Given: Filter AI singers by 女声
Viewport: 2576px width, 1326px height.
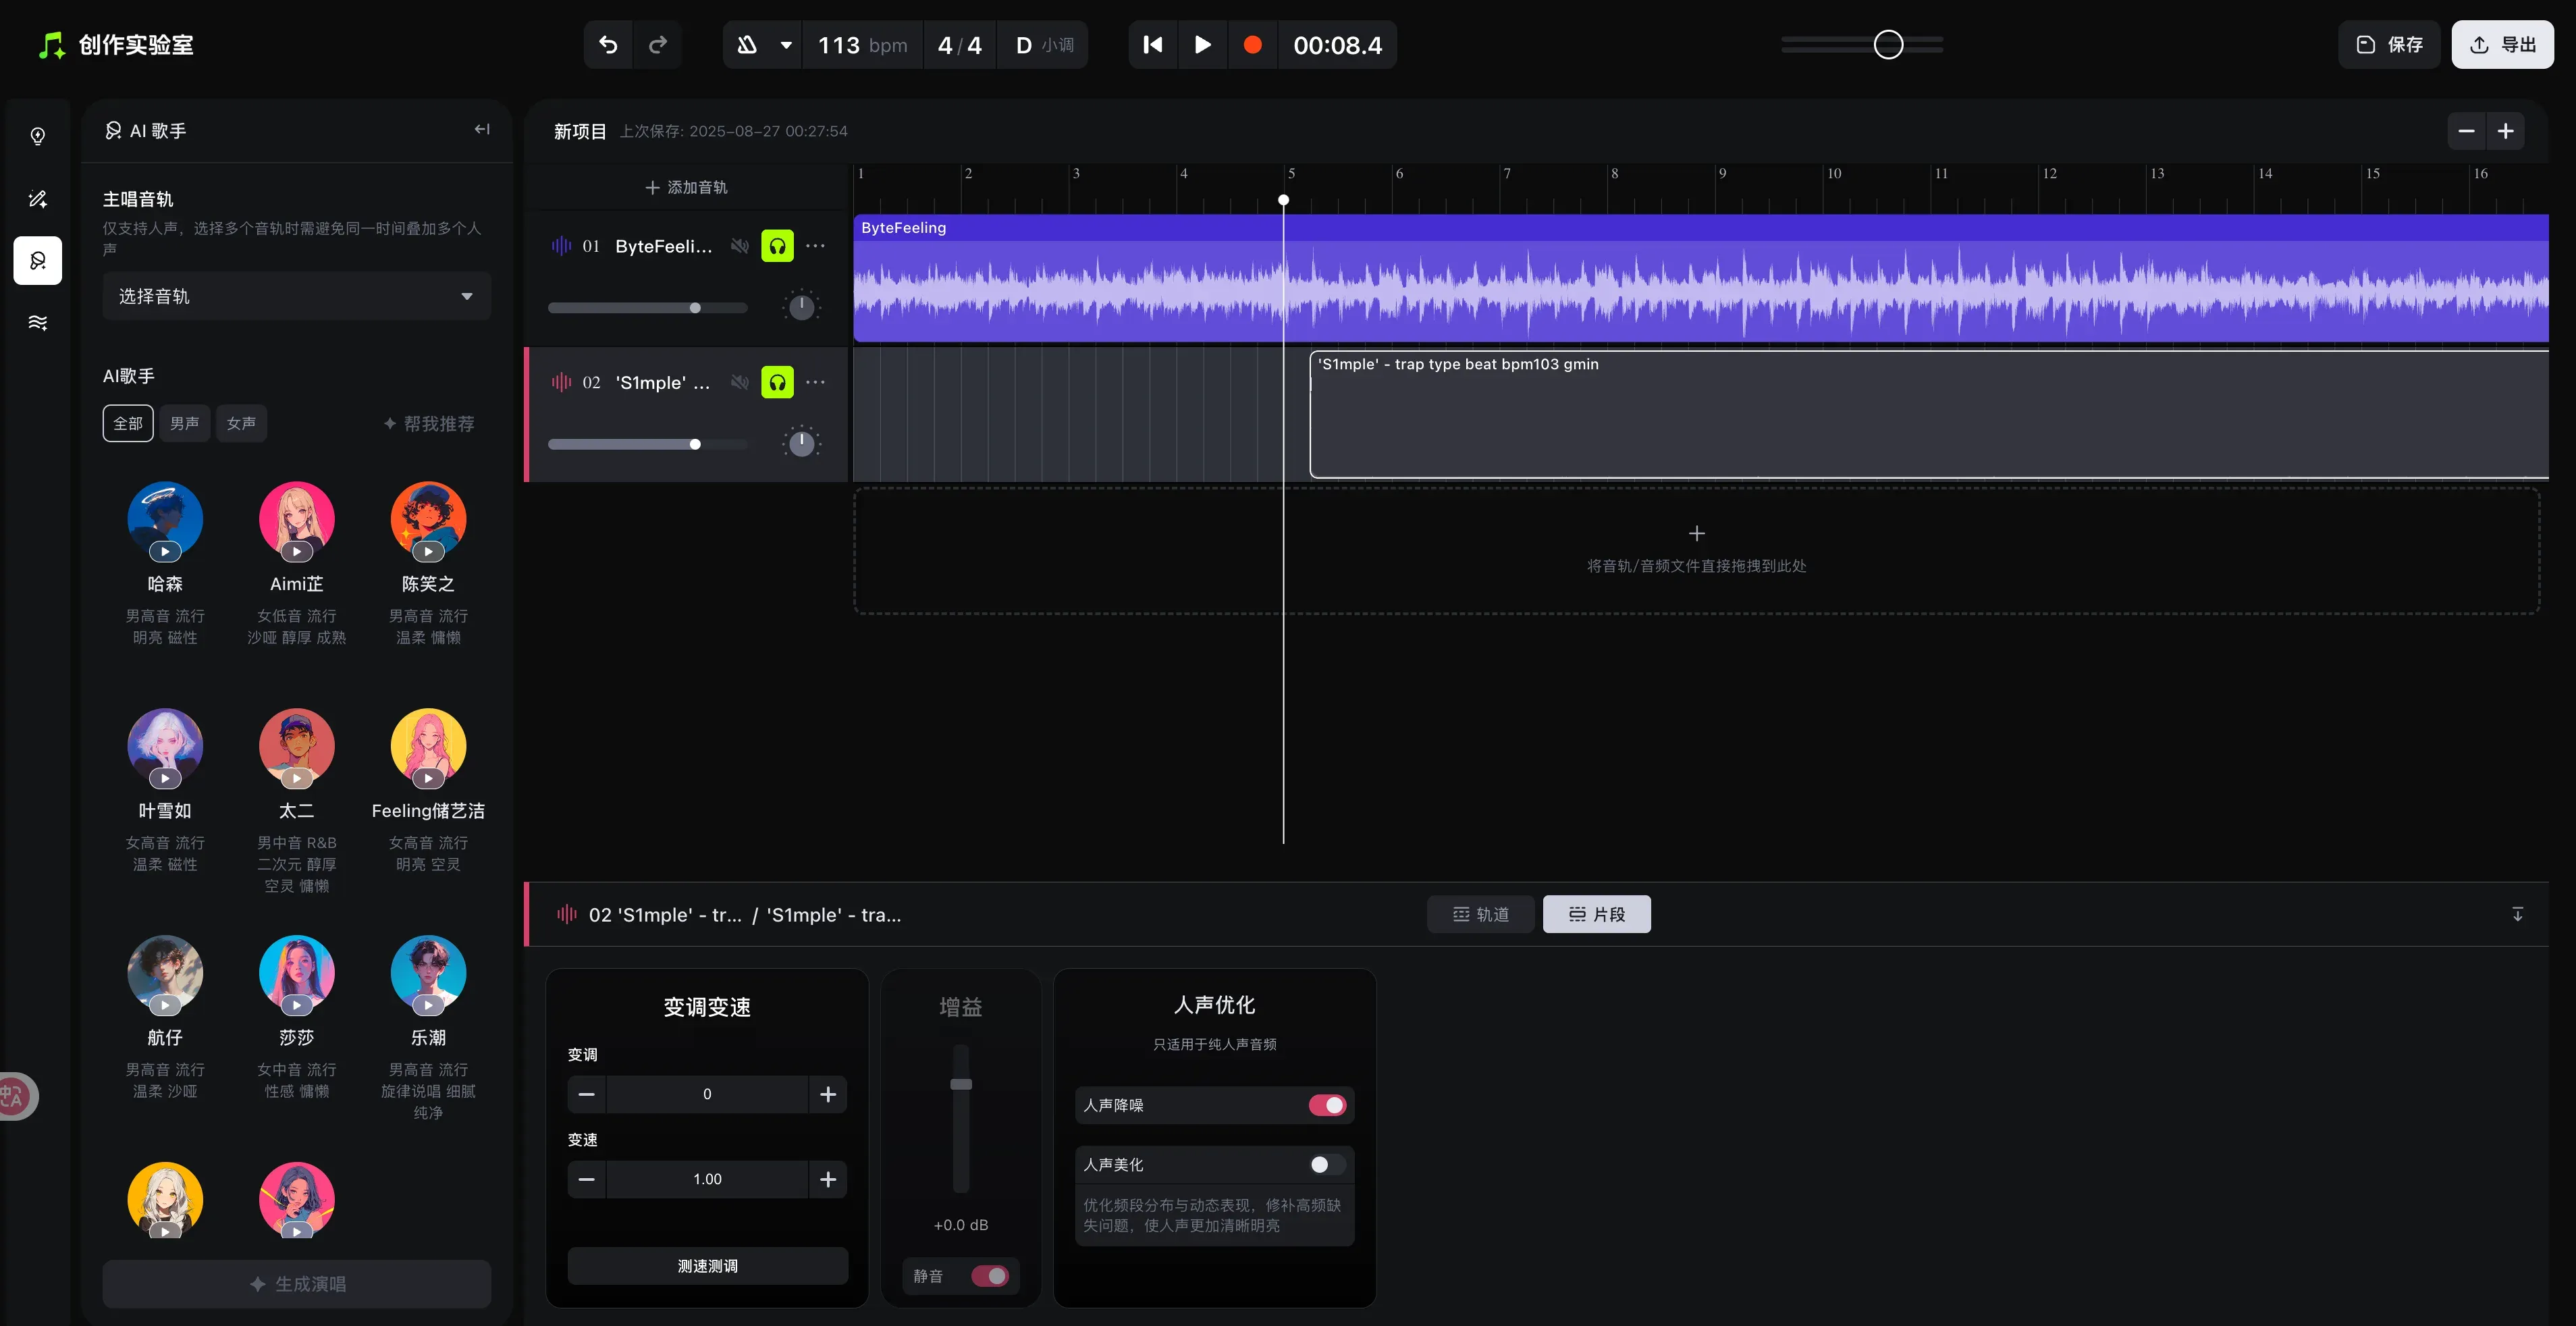Looking at the screenshot, I should (240, 423).
